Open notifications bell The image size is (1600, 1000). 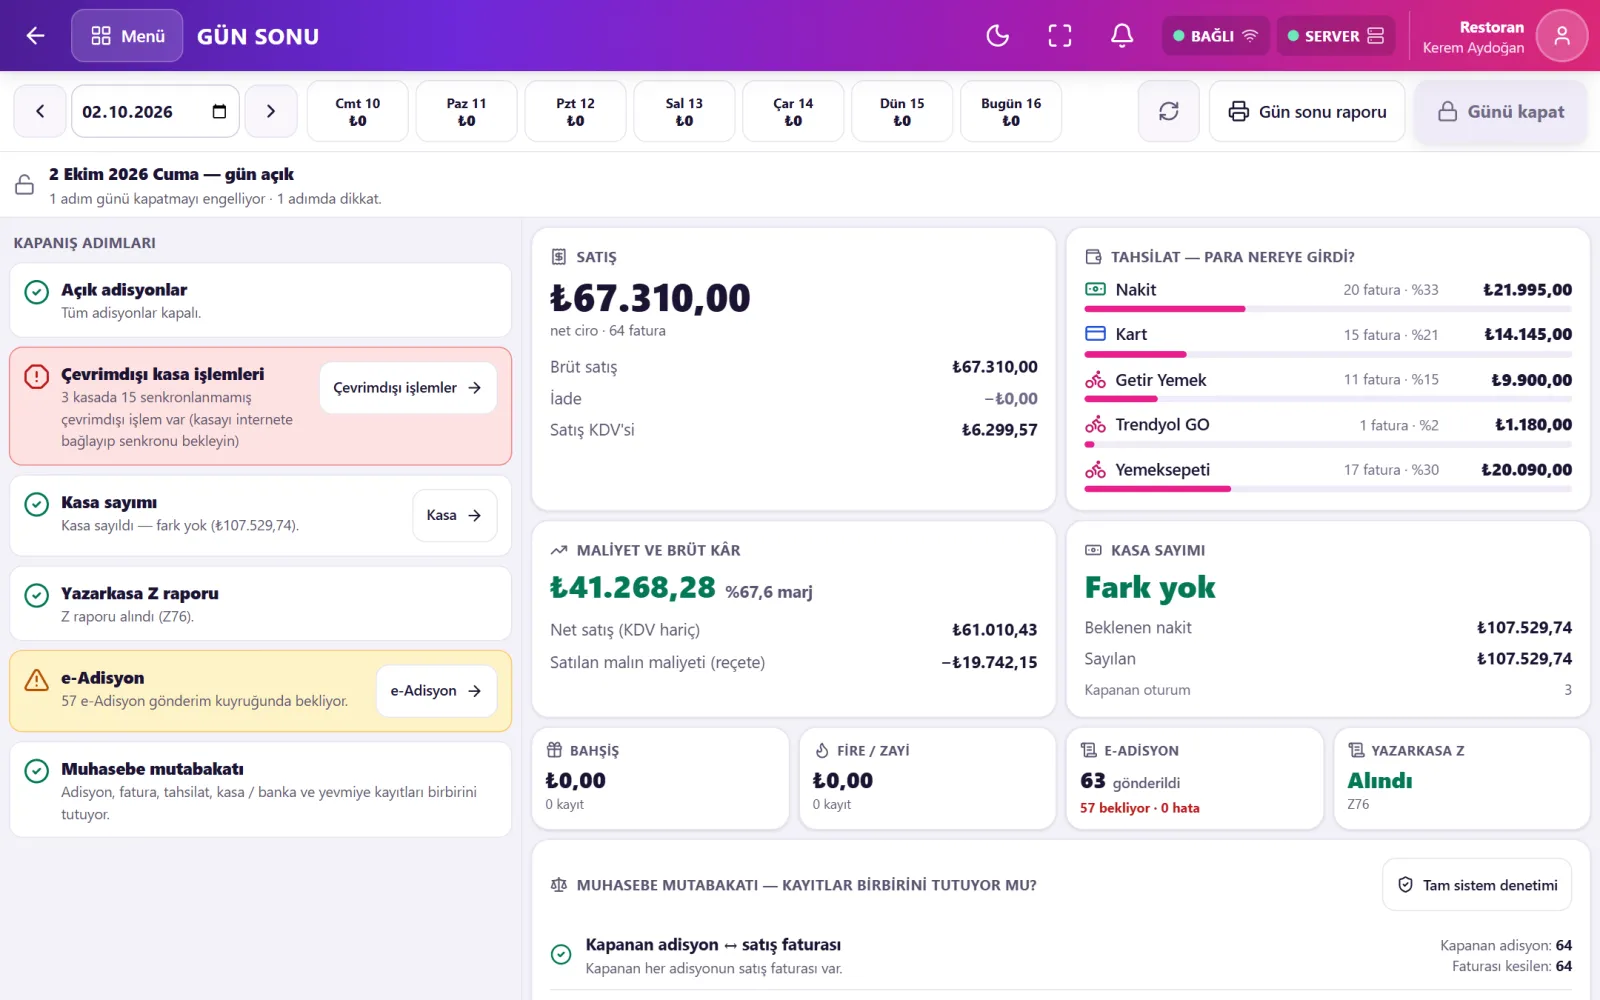coord(1122,36)
